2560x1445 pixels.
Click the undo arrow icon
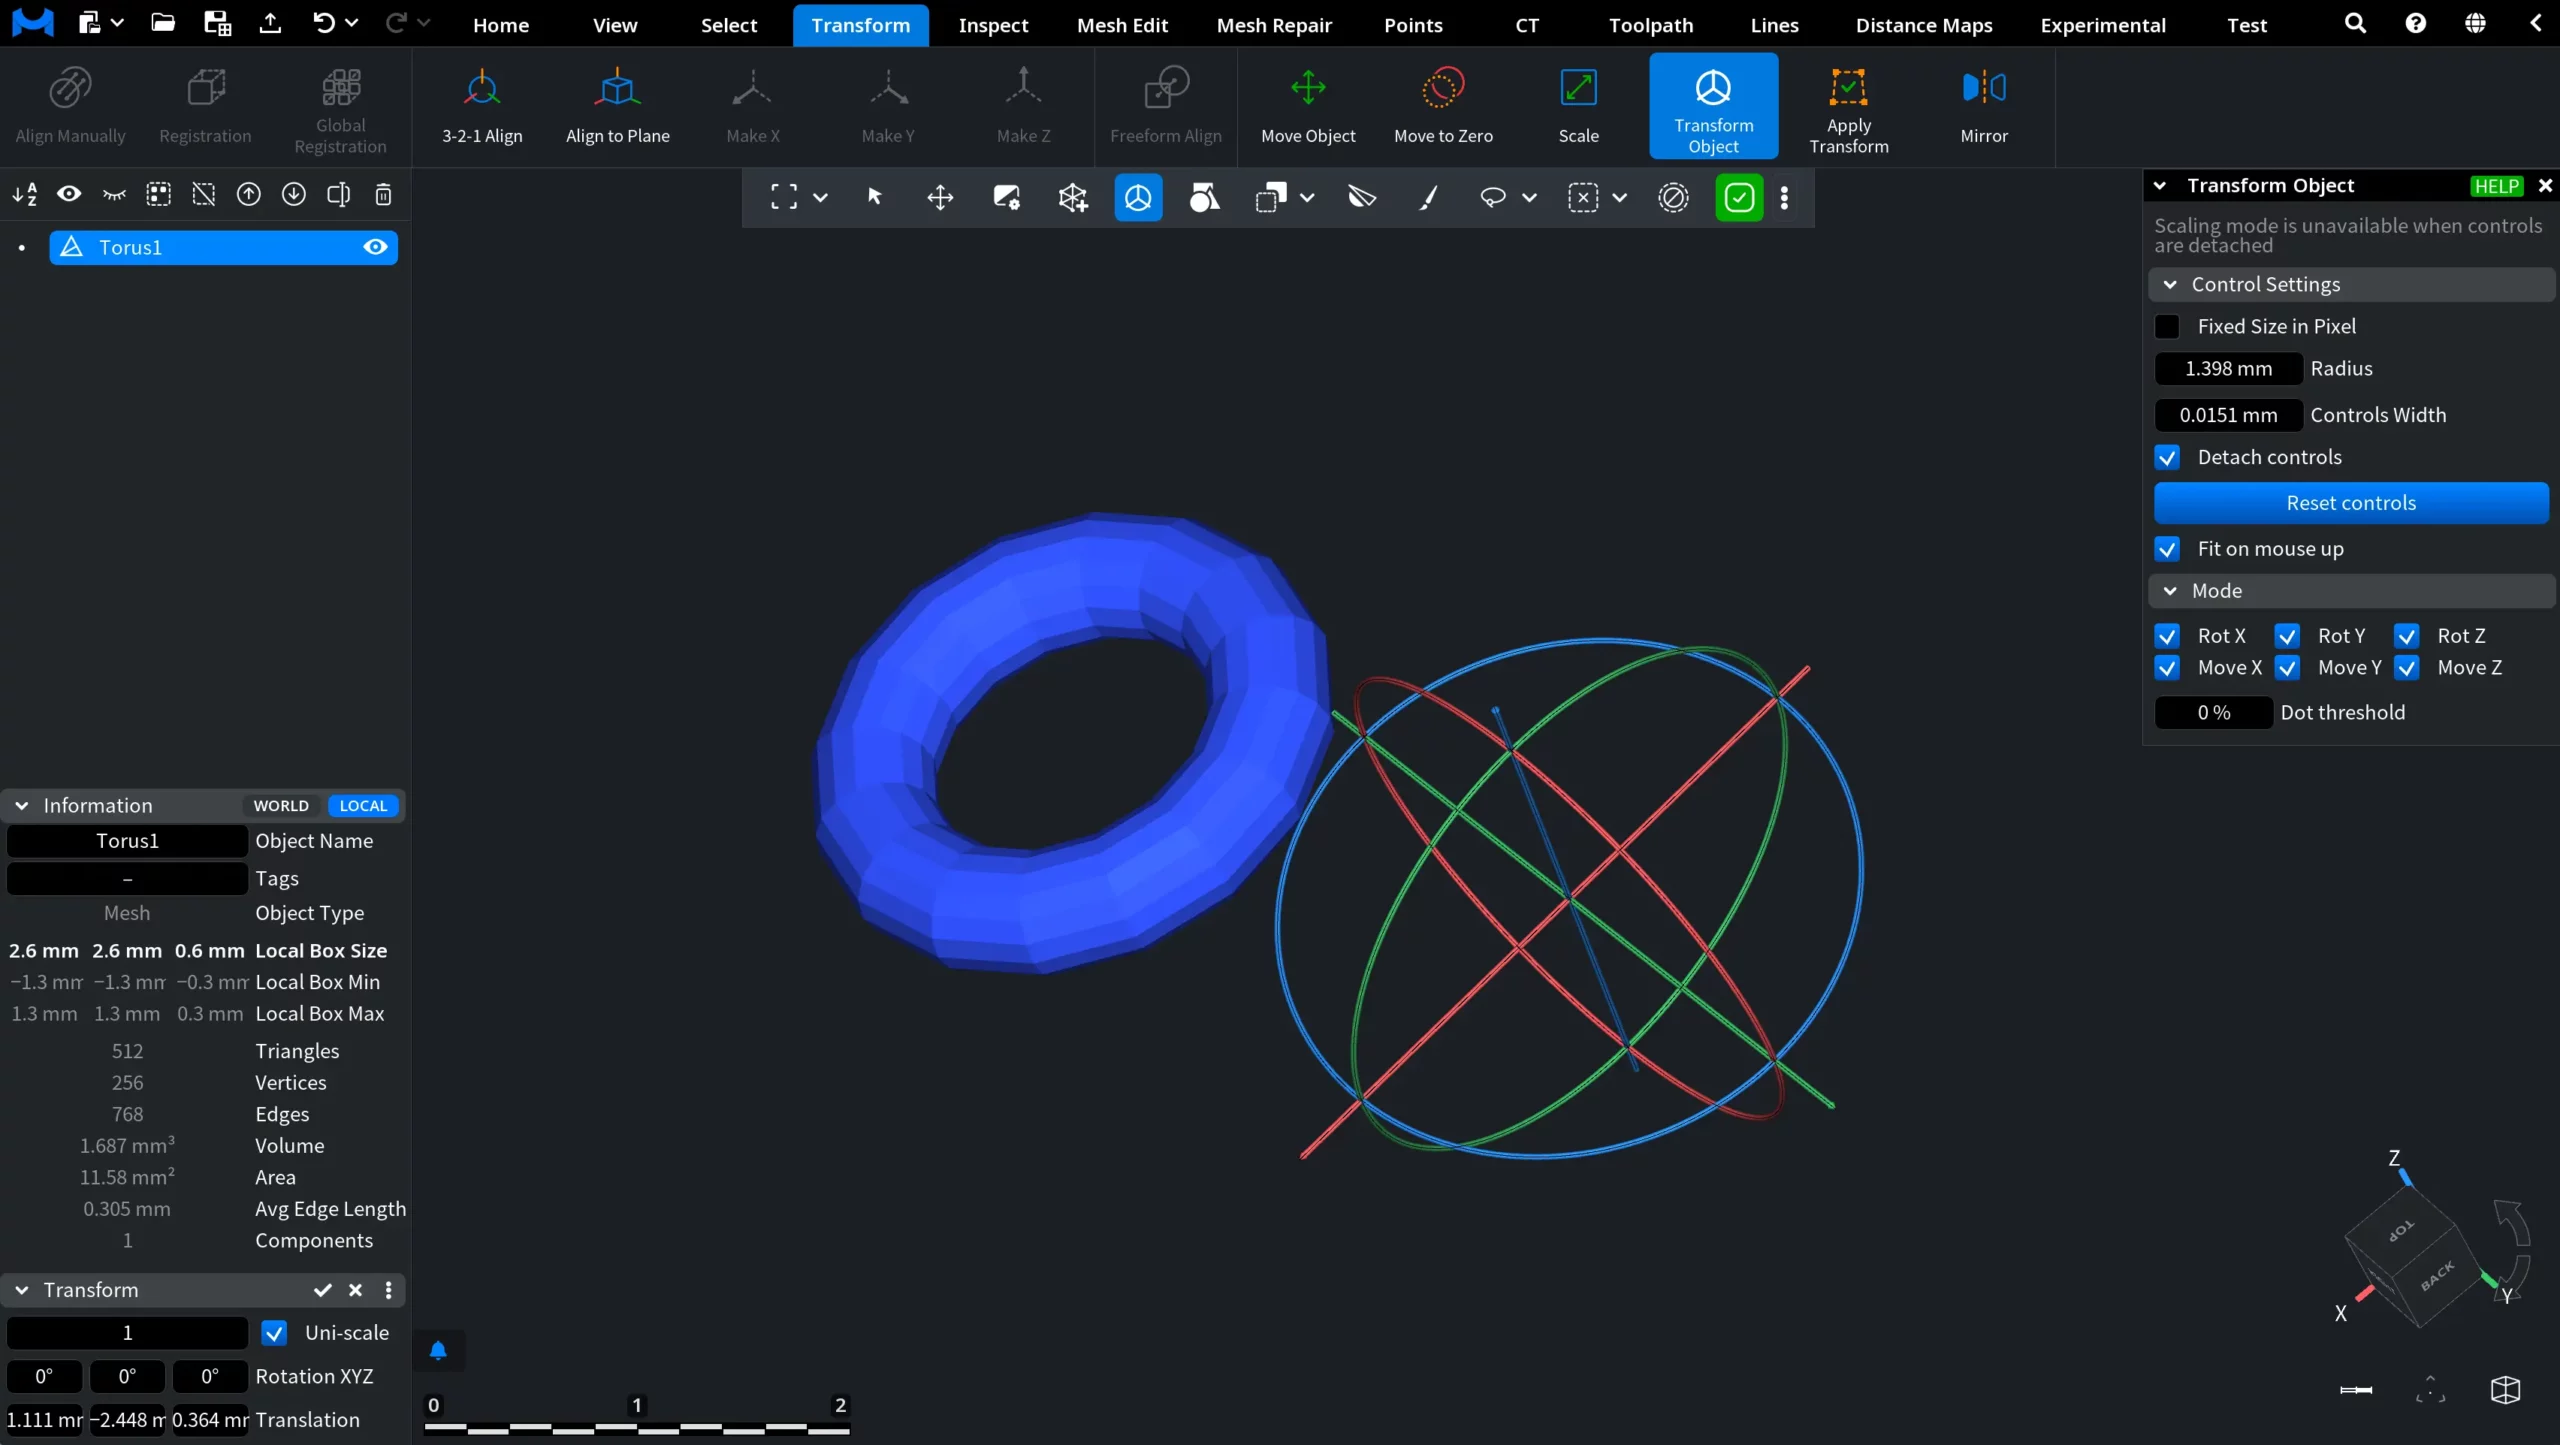tap(324, 23)
